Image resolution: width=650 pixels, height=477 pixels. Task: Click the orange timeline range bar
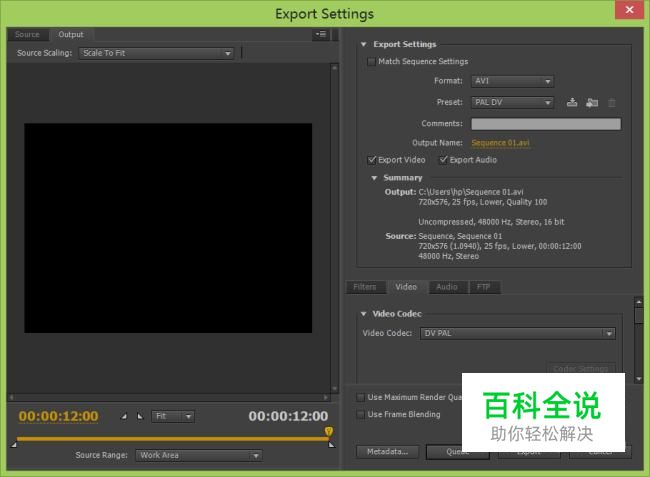(172, 438)
